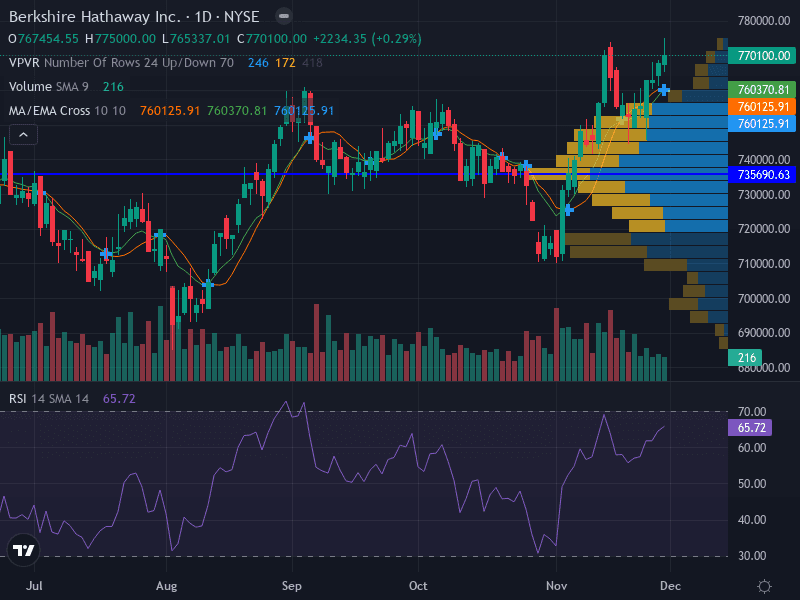Click the 700000.00 price axis label
Viewport: 800px width, 600px height.
tap(764, 298)
